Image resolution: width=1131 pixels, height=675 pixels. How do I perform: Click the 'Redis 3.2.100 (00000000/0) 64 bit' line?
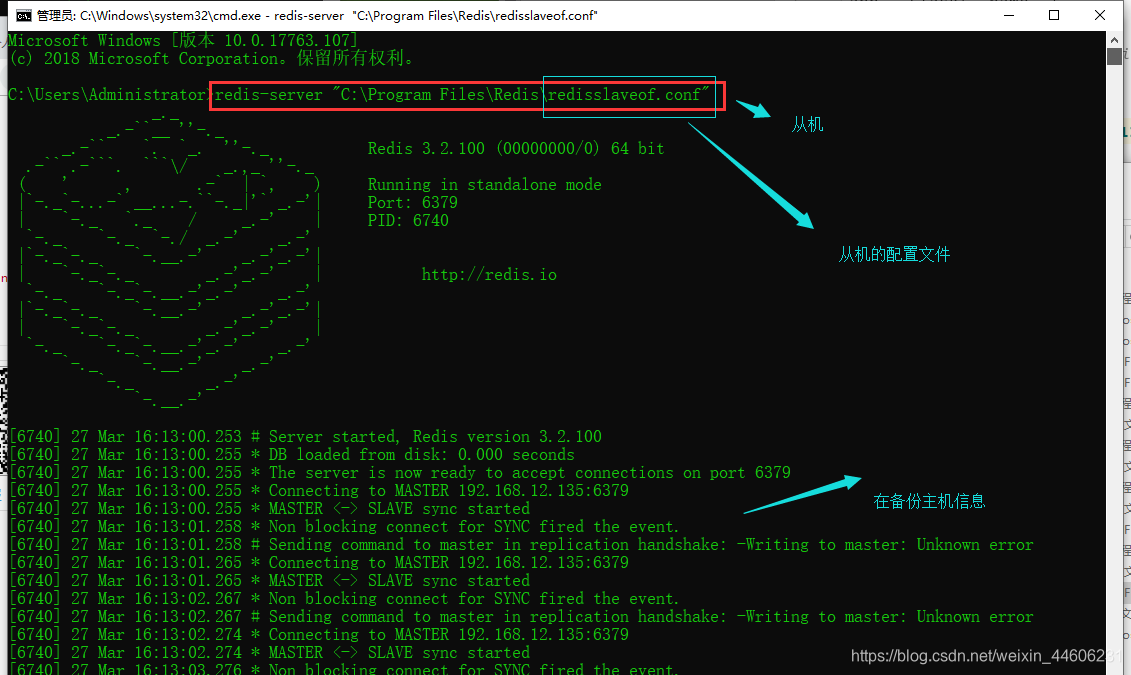coord(516,149)
